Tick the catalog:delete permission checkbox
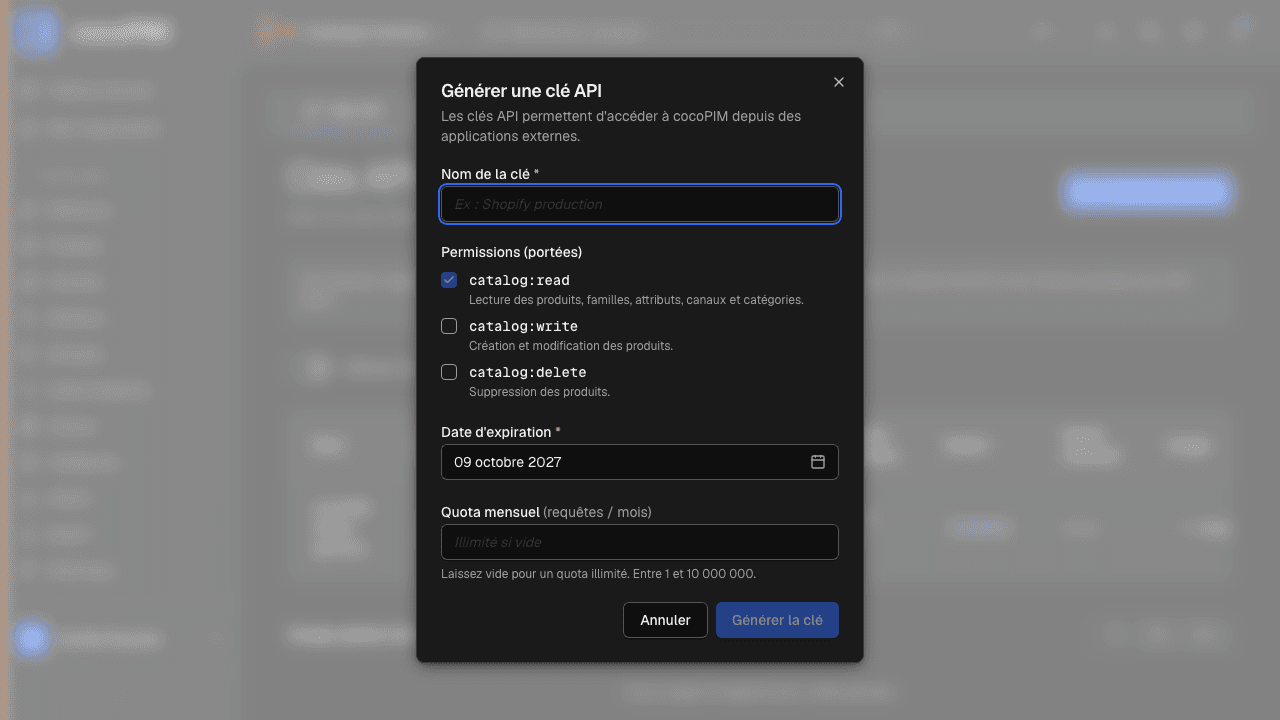 [449, 372]
